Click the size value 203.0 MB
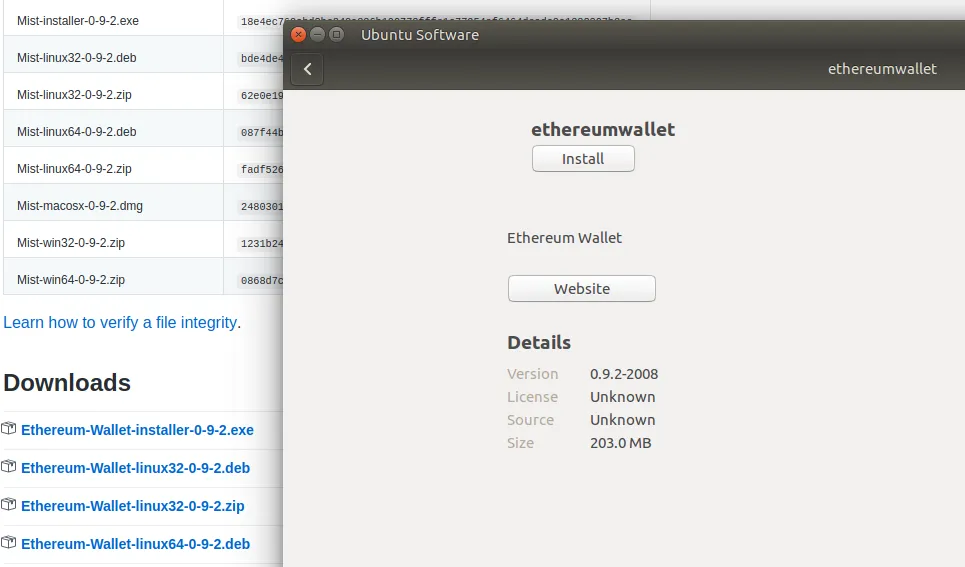Image resolution: width=965 pixels, height=567 pixels. pos(620,443)
